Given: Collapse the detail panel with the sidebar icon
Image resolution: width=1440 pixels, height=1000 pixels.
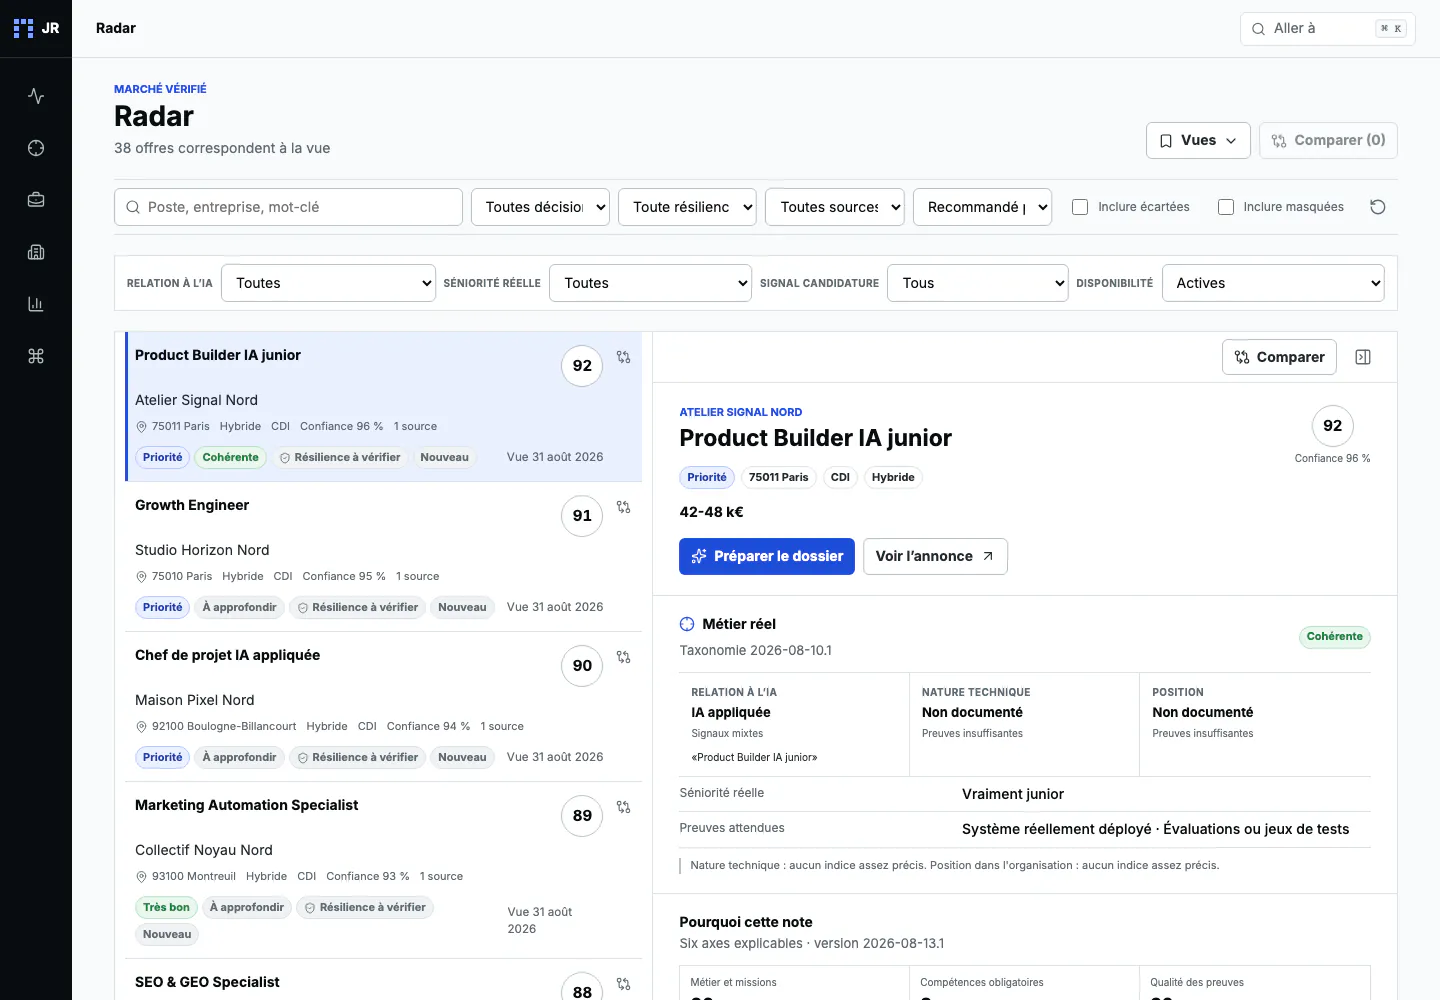Looking at the screenshot, I should [x=1362, y=357].
